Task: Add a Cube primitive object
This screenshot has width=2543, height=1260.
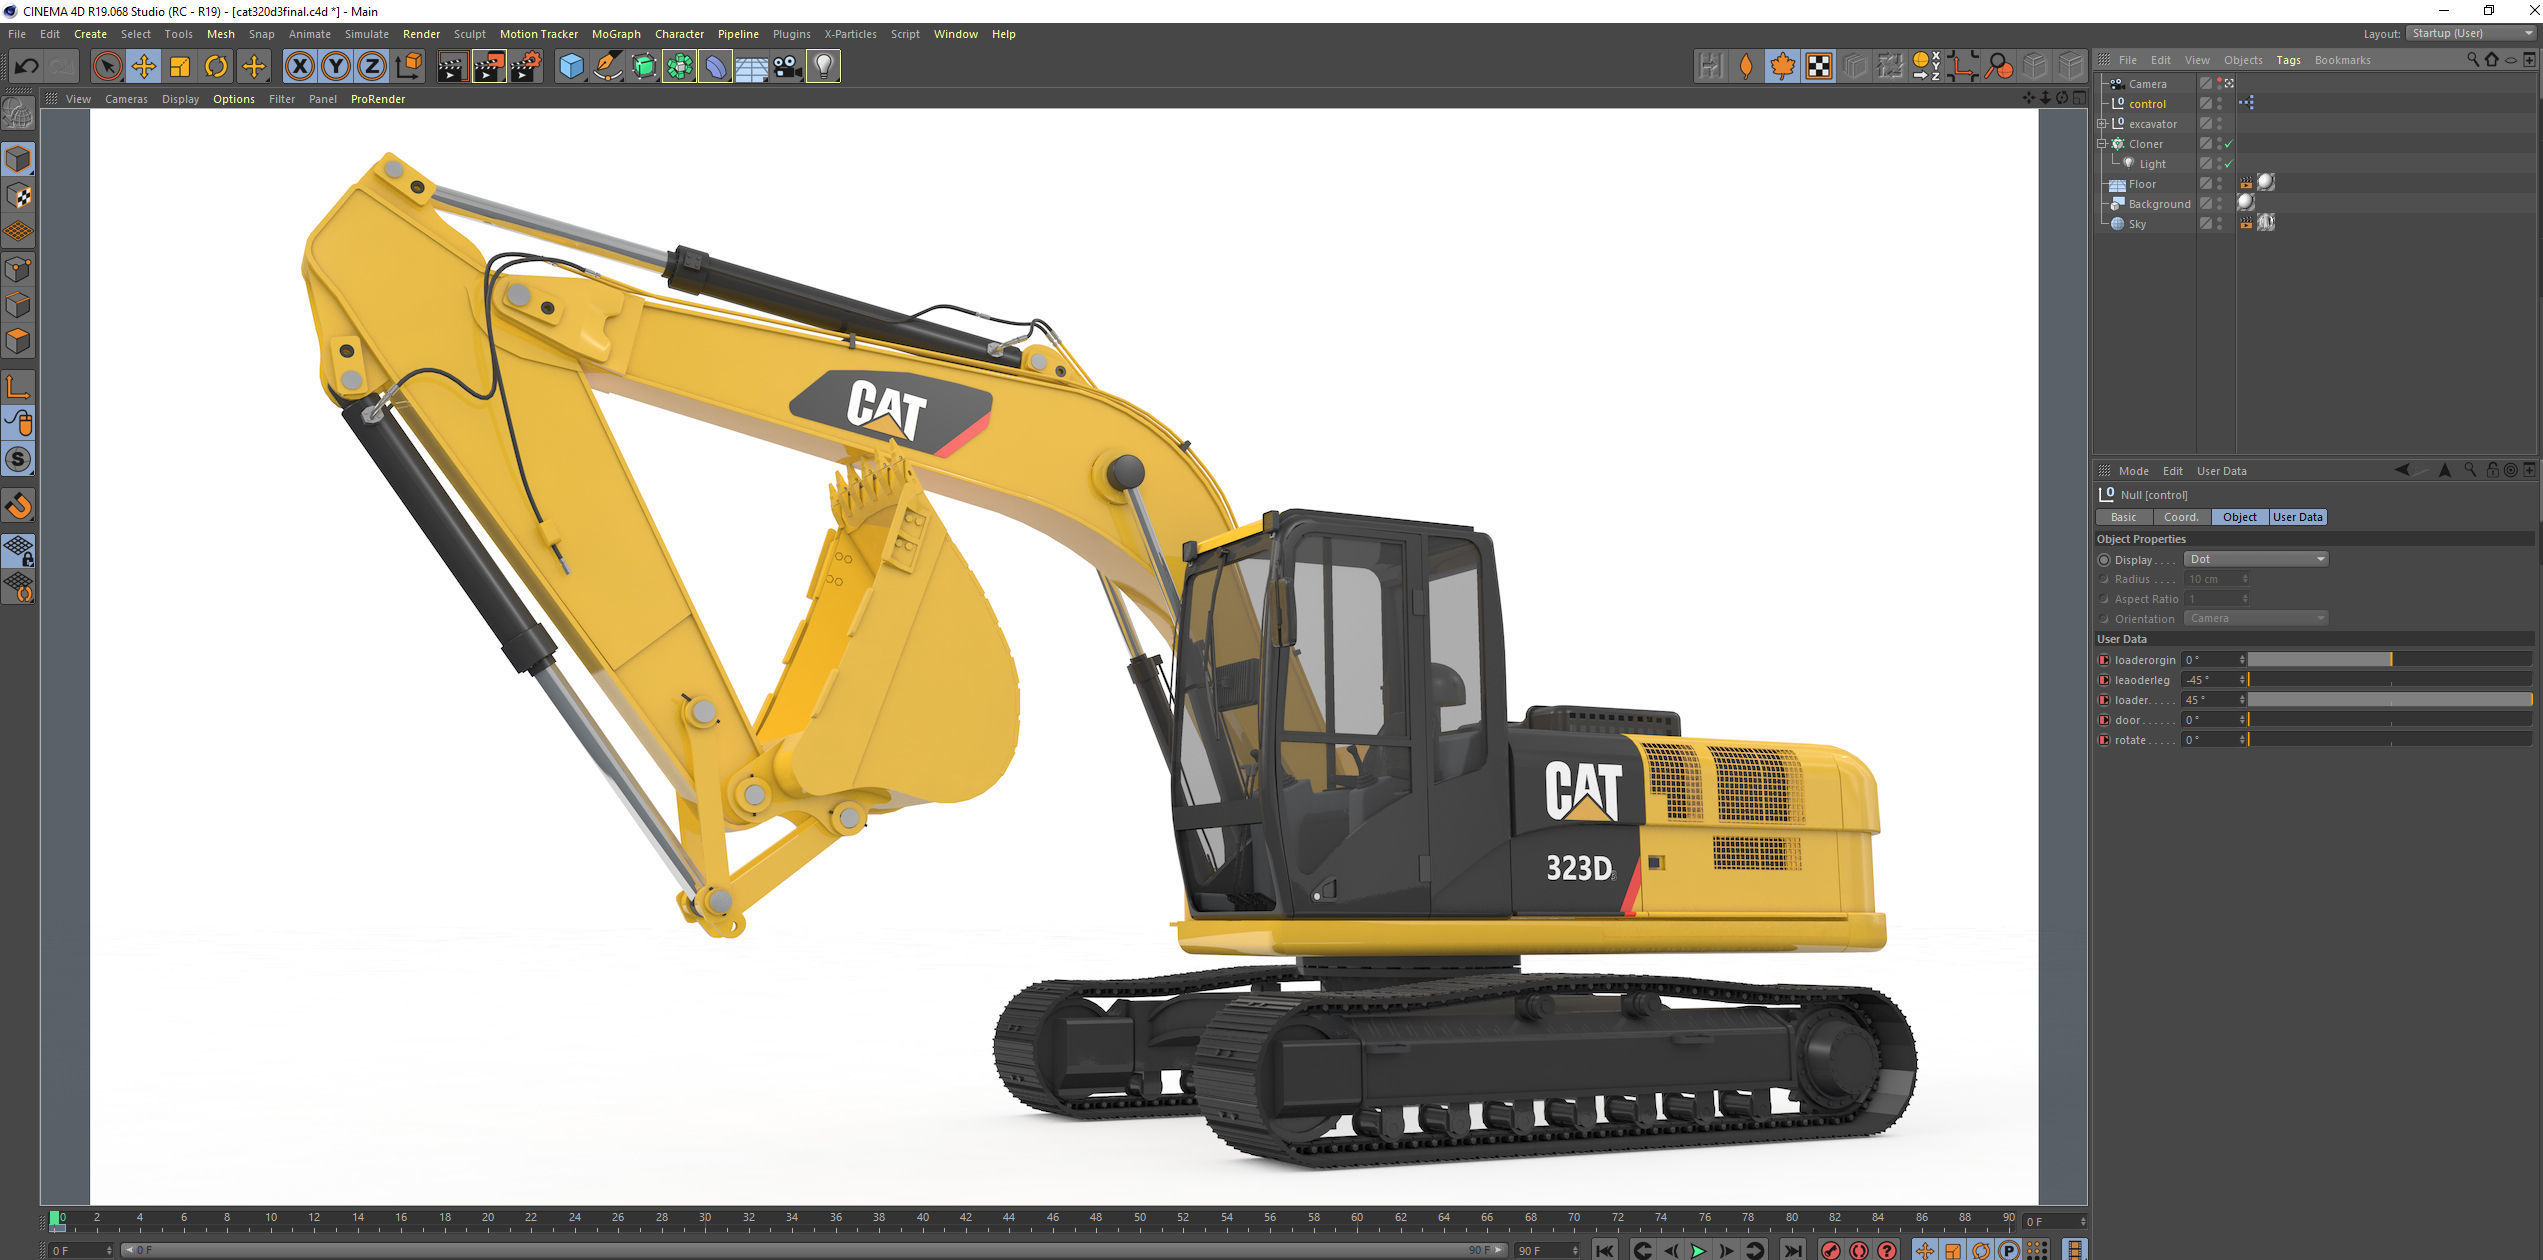Action: tap(571, 67)
